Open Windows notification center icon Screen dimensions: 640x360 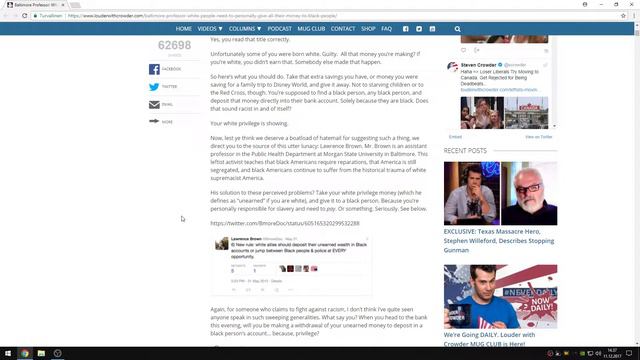[629, 353]
